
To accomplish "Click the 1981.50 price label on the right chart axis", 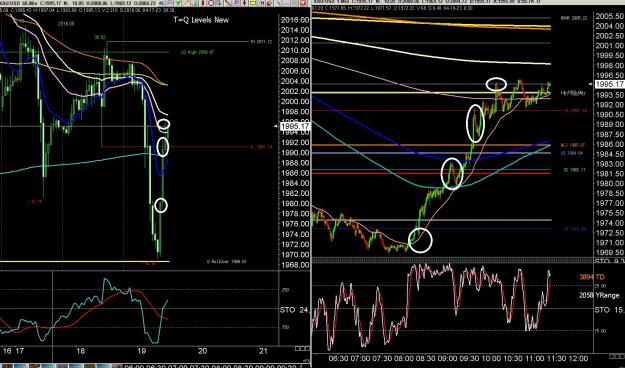I will pyautogui.click(x=609, y=174).
